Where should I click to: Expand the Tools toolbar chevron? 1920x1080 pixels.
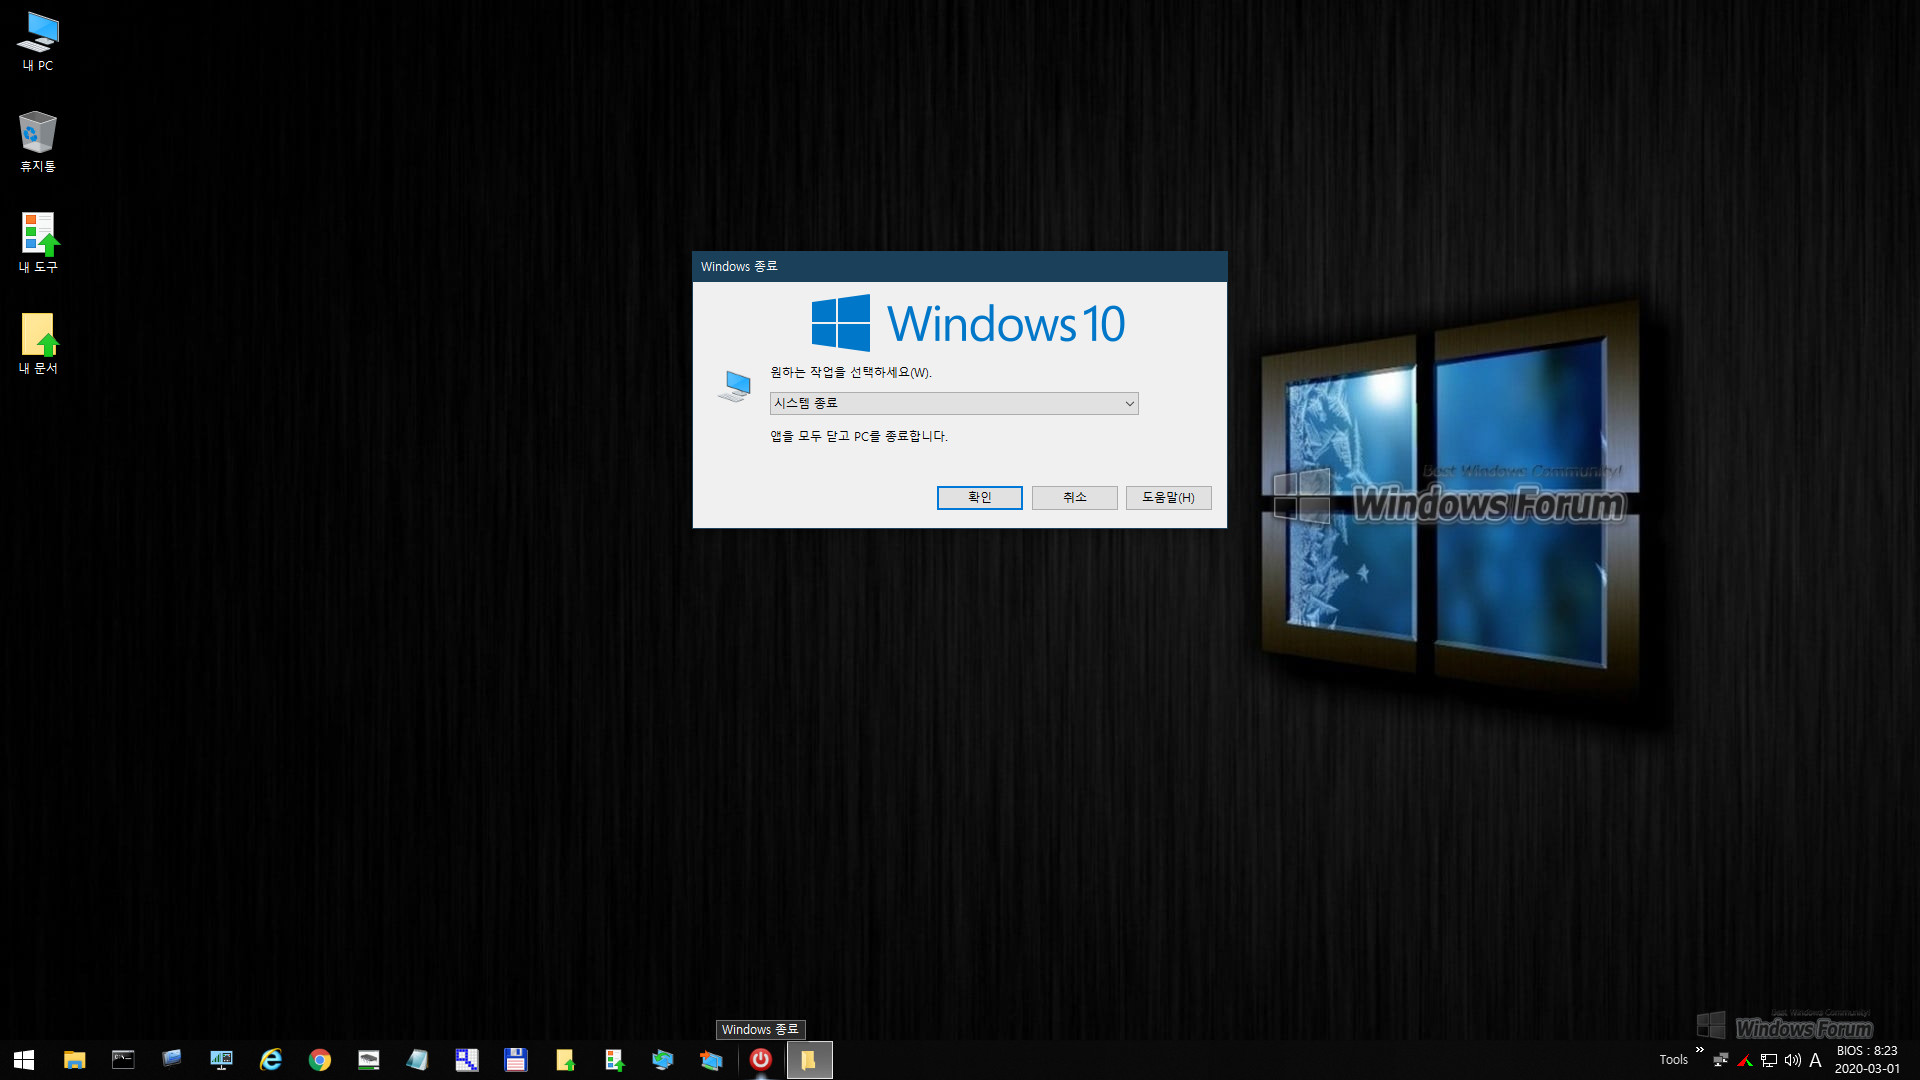1699,1050
